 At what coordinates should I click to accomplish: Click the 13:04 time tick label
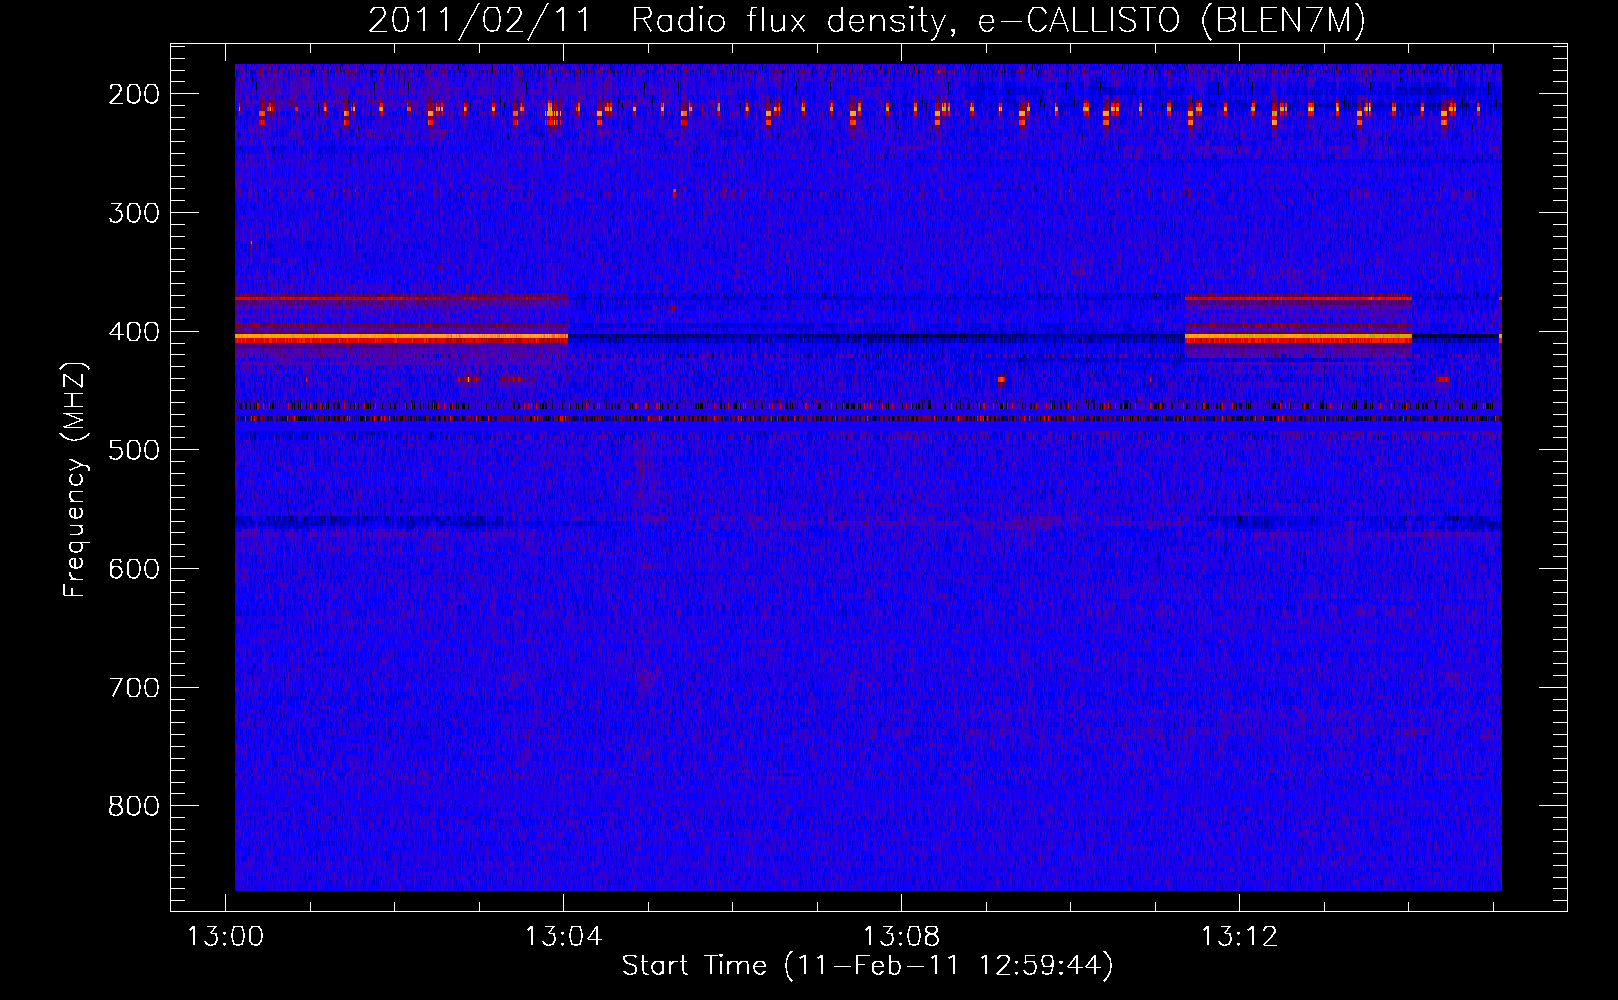[x=564, y=937]
